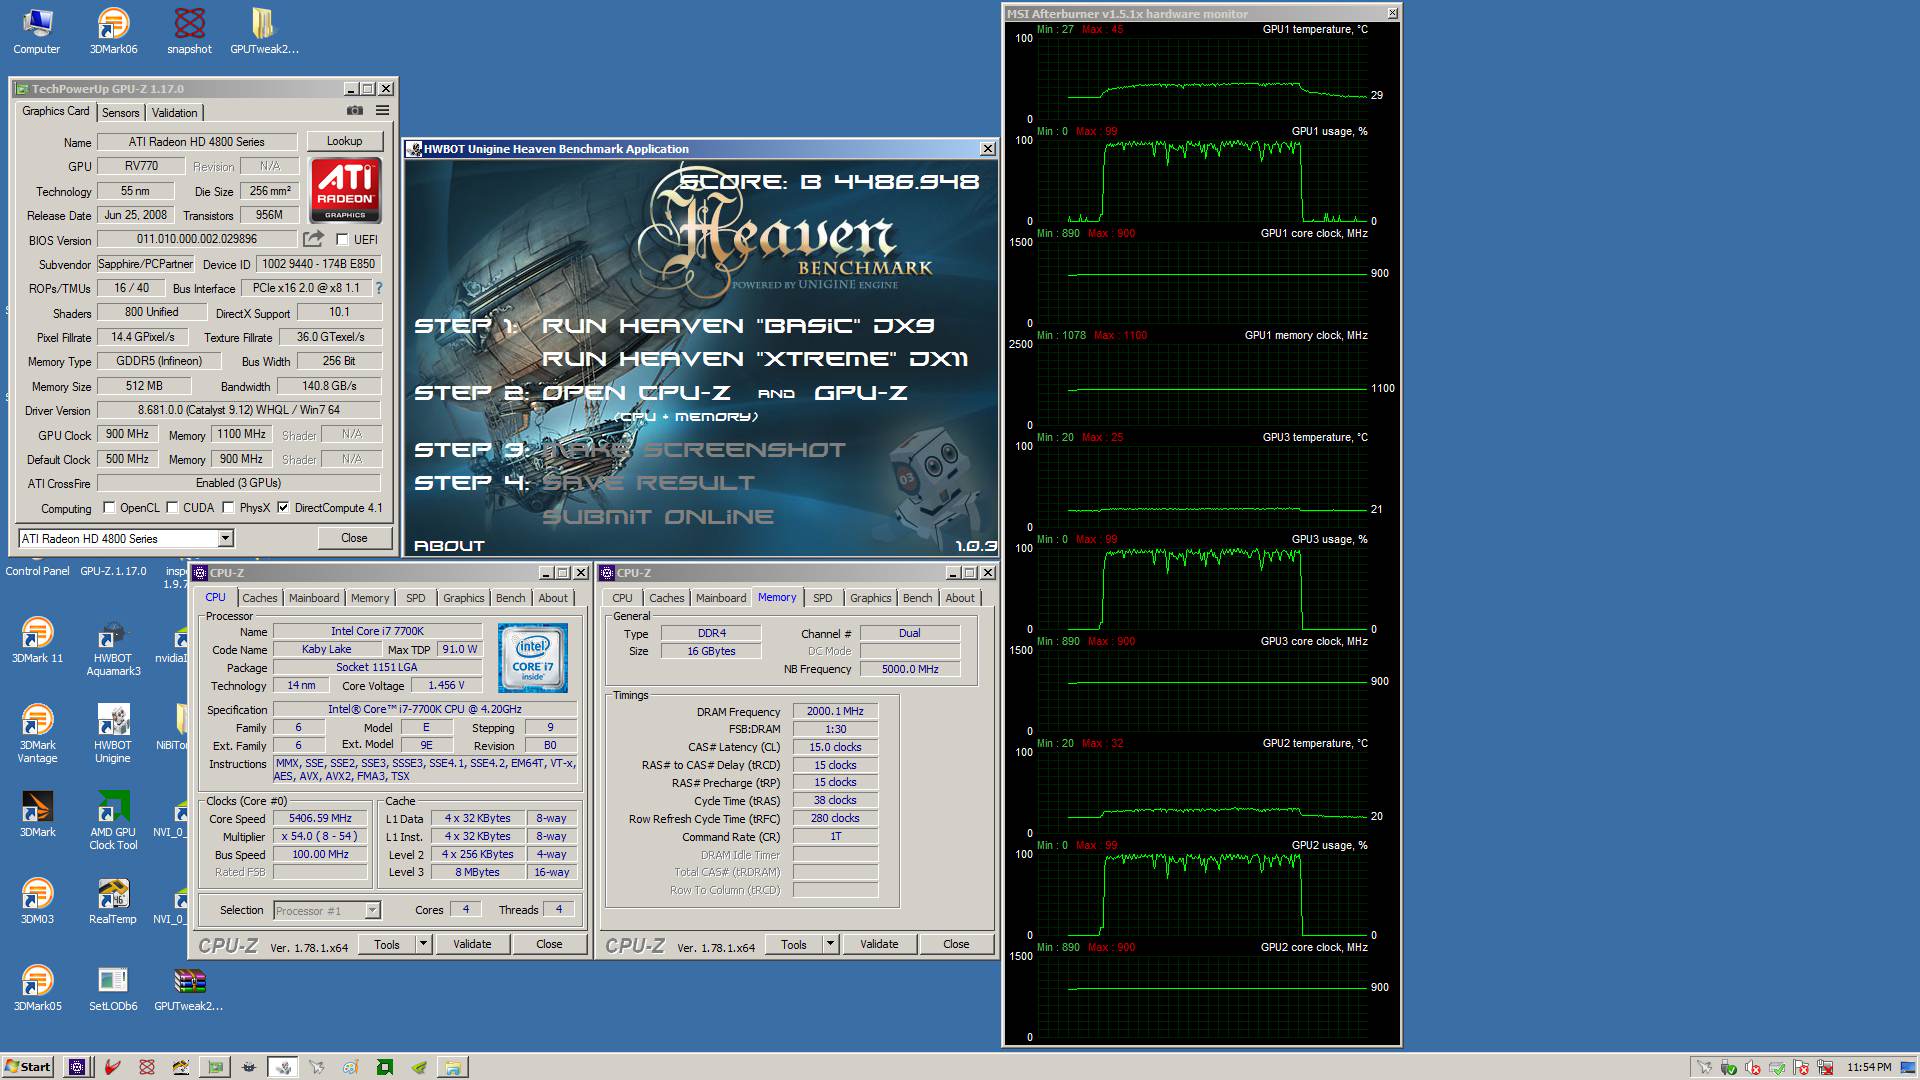Viewport: 1920px width, 1080px height.
Task: Click CPU-Z purple taskbar icon
Action: click(x=77, y=1067)
